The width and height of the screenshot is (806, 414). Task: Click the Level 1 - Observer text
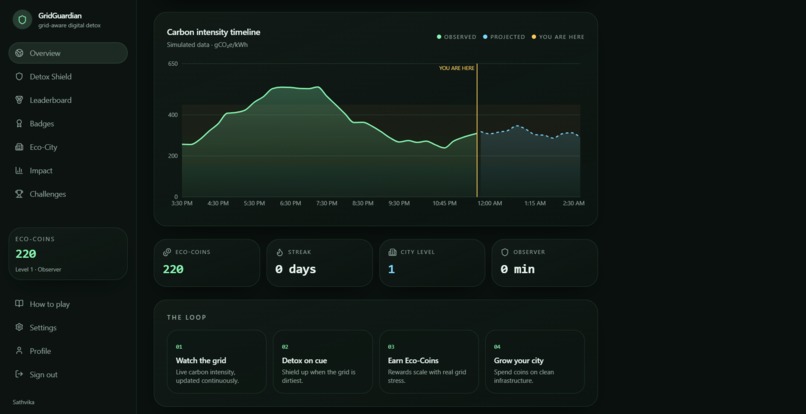[x=38, y=269]
